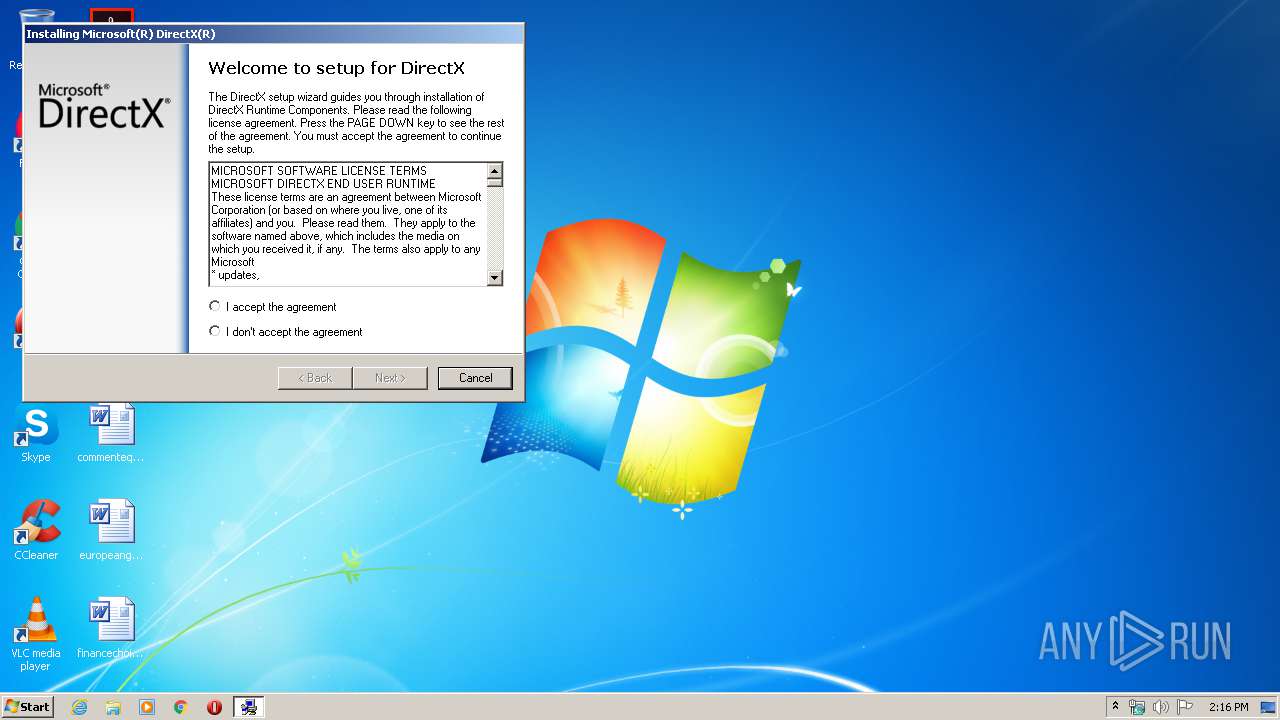The height and width of the screenshot is (720, 1280).
Task: Click the volume speaker tray icon
Action: [1160, 707]
